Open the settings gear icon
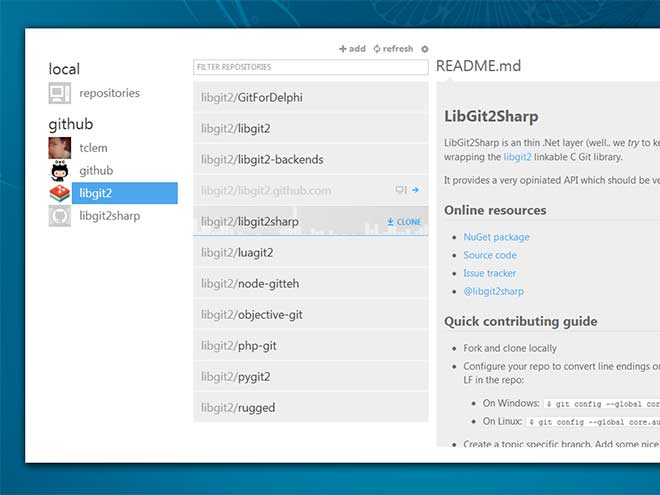Screen dimensions: 660x495 tap(425, 49)
